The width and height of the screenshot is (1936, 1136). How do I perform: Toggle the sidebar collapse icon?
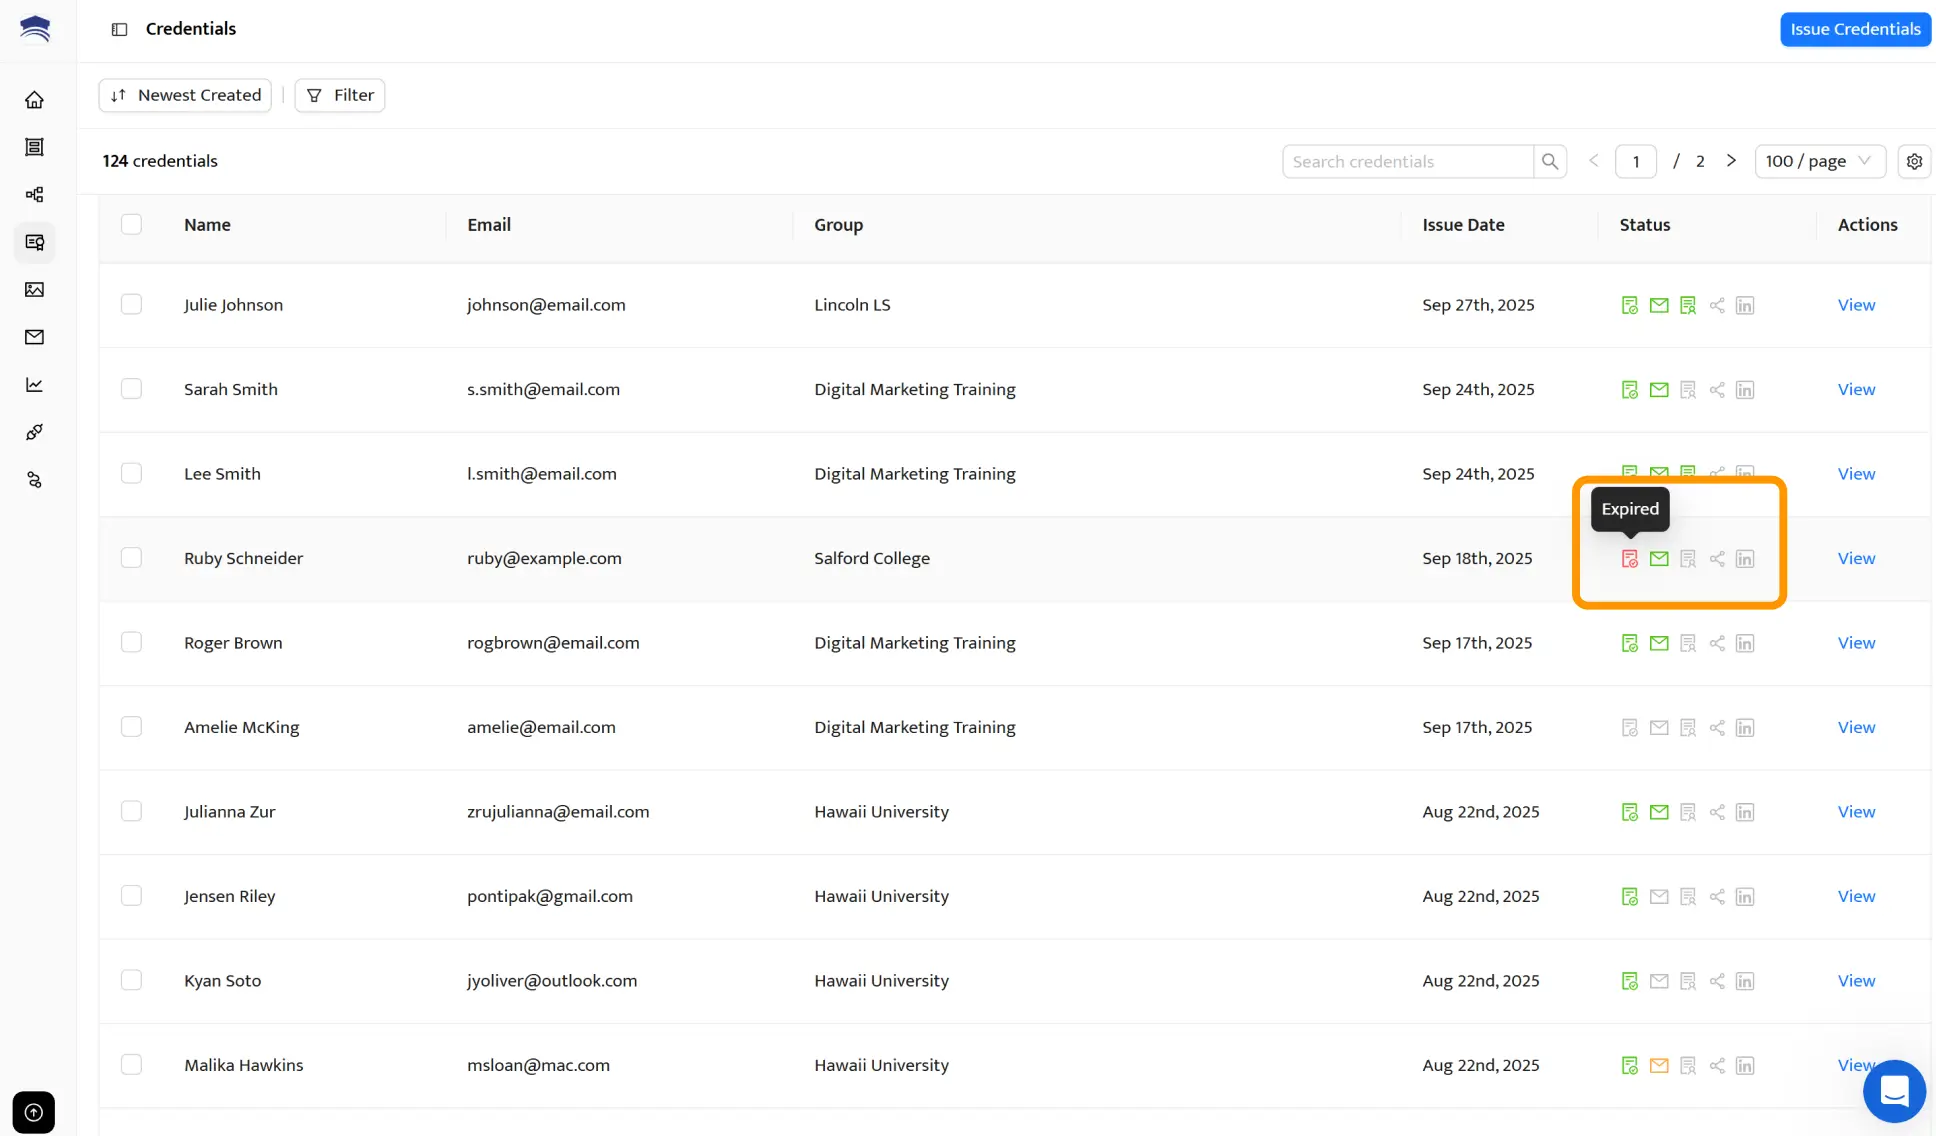pyautogui.click(x=120, y=29)
